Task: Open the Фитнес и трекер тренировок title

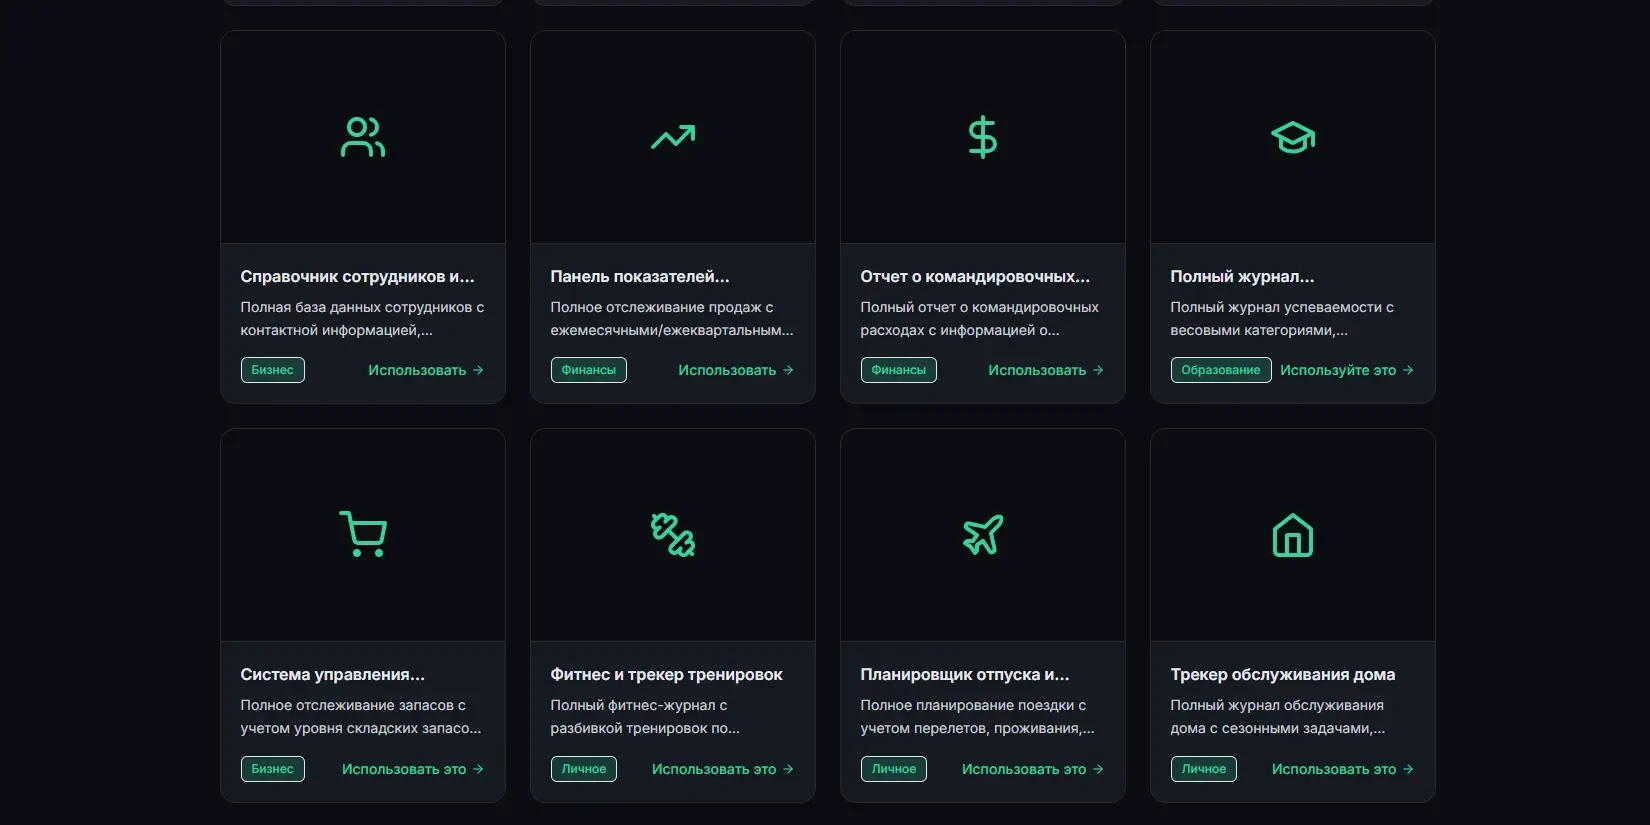Action: click(x=667, y=675)
